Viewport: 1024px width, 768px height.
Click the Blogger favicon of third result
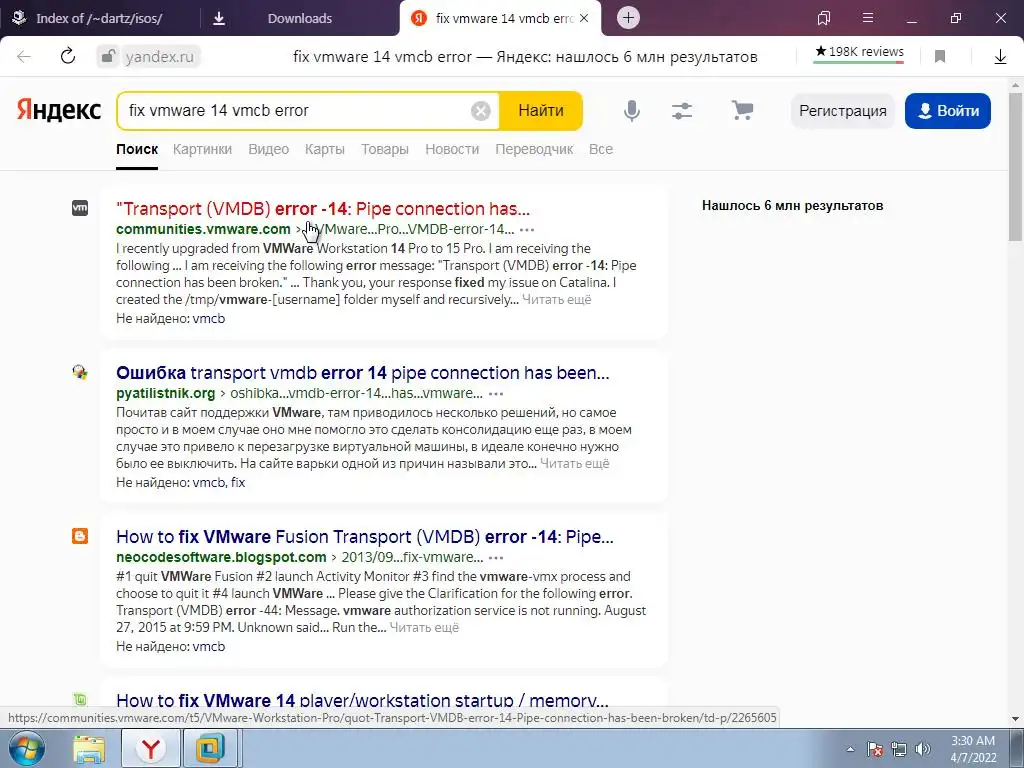point(80,536)
